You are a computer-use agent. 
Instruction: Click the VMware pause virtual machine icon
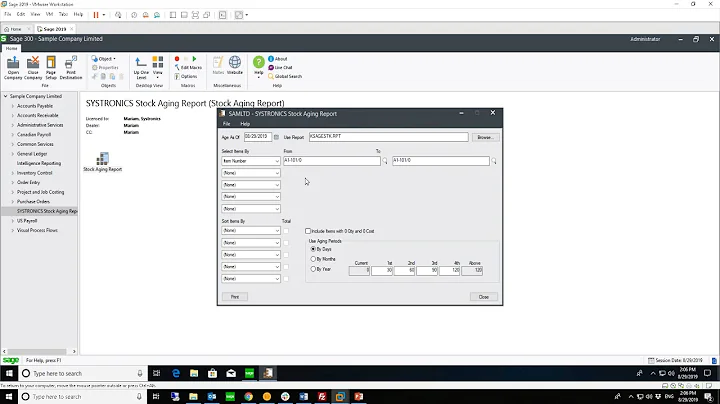pyautogui.click(x=96, y=15)
